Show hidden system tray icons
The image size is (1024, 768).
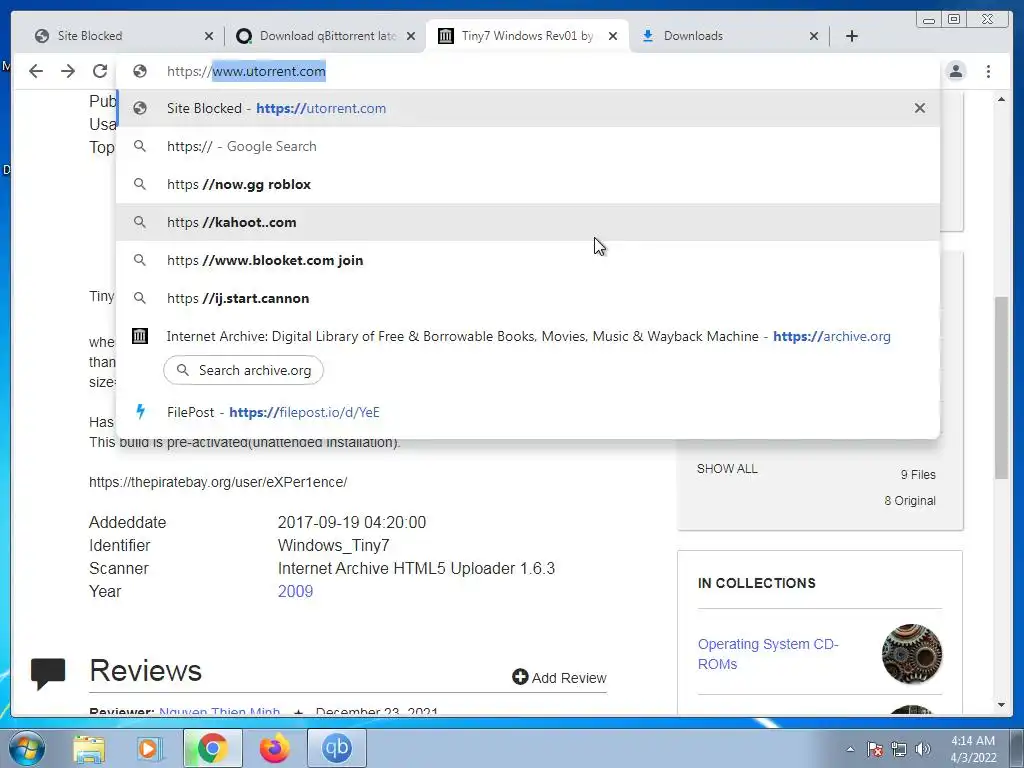[850, 749]
